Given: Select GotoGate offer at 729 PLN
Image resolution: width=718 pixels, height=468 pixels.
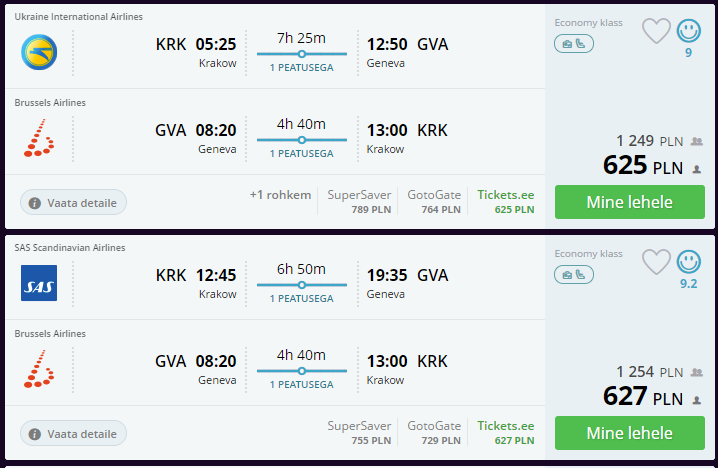Looking at the screenshot, I should click(x=434, y=432).
